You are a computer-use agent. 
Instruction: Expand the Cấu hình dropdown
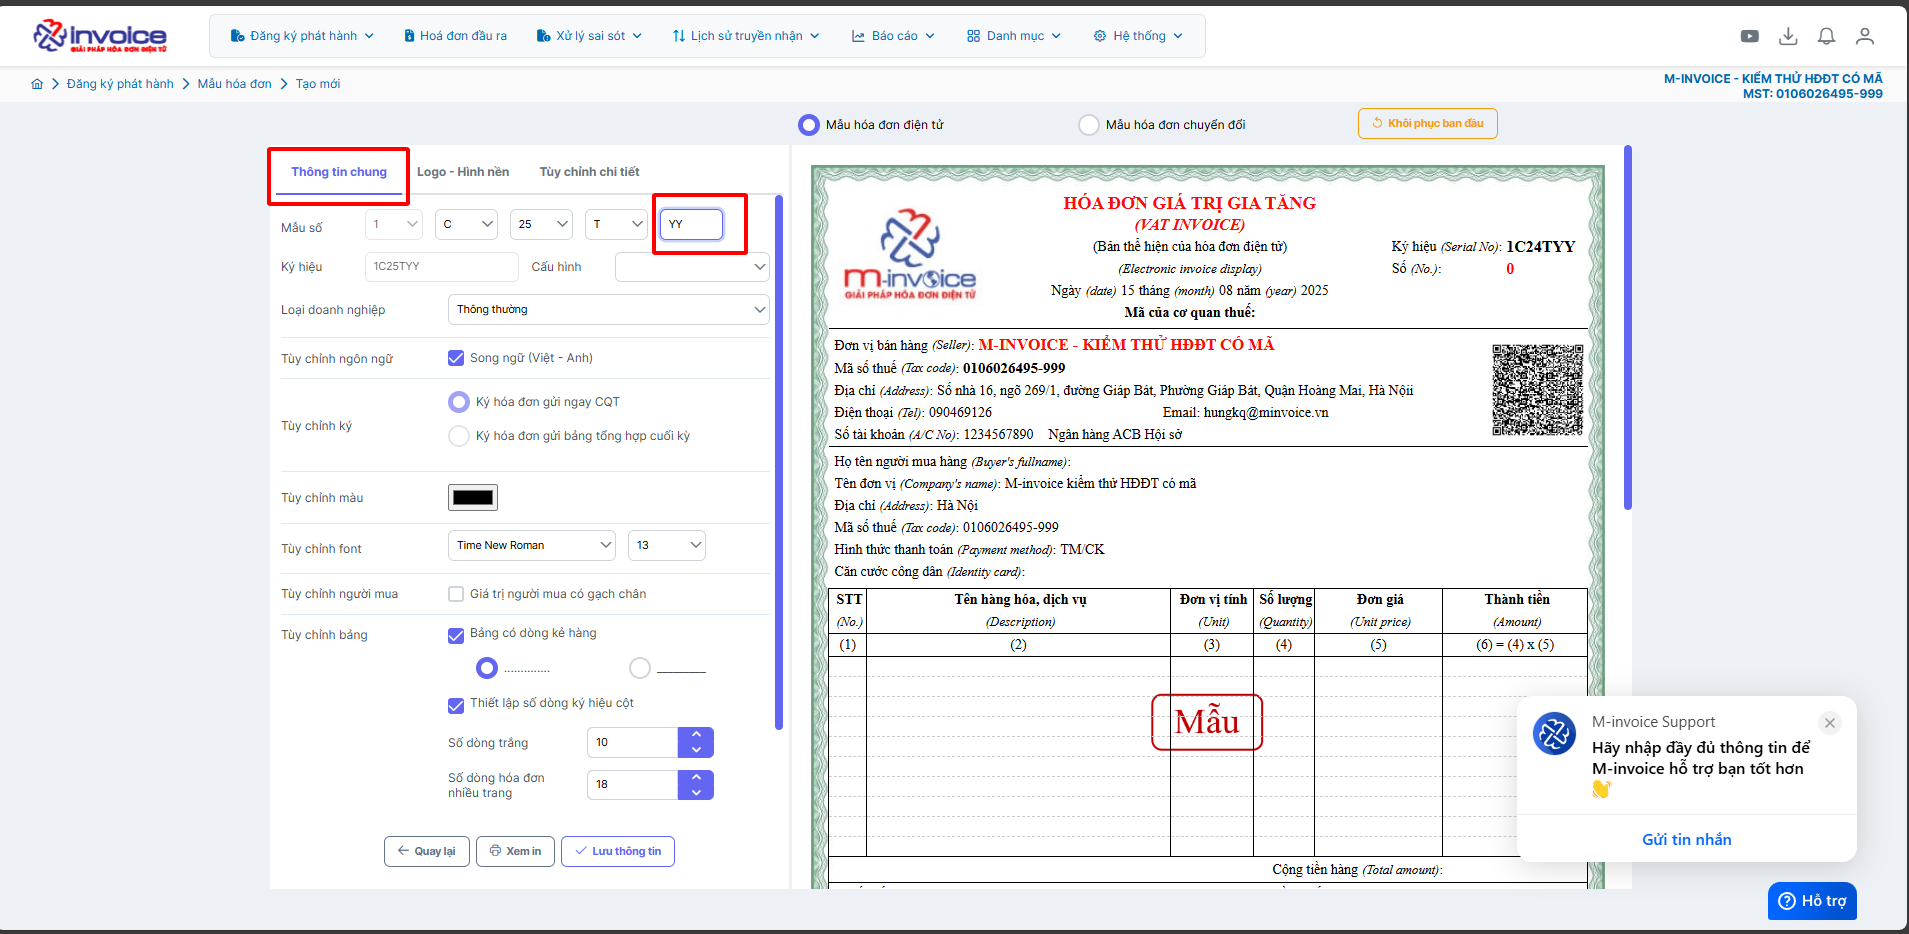pyautogui.click(x=692, y=267)
